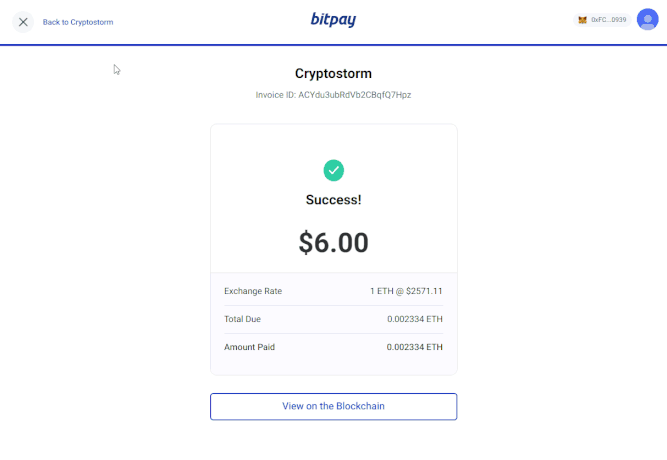
Task: Click the Success! message text
Action: point(333,200)
